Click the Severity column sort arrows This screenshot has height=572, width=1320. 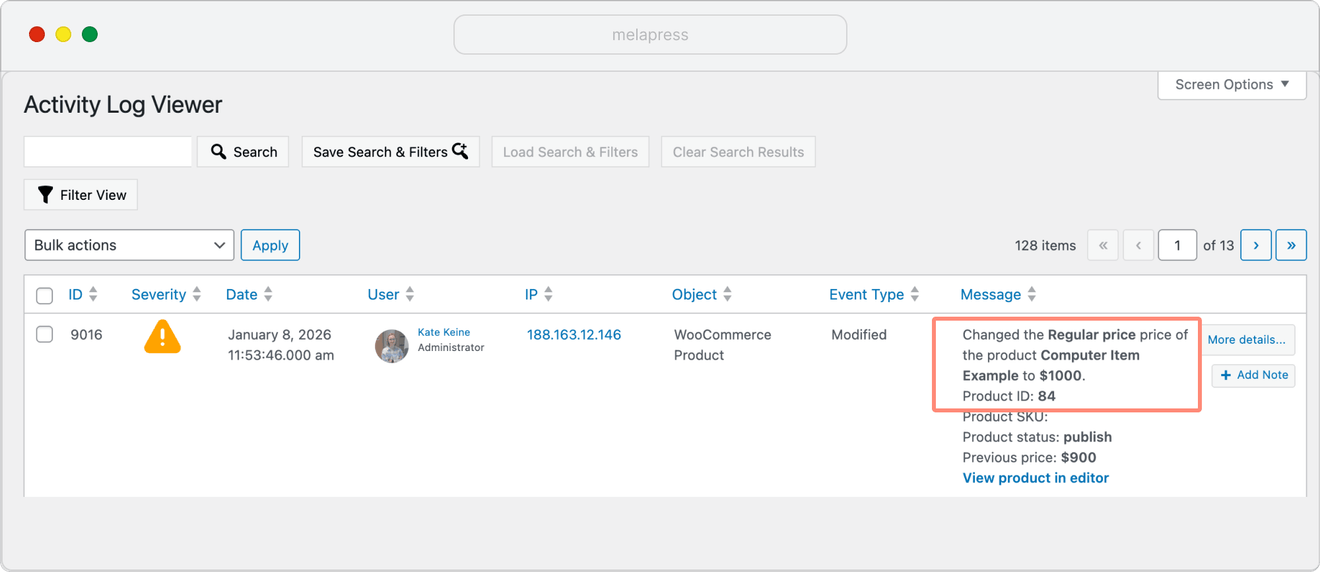pos(197,294)
